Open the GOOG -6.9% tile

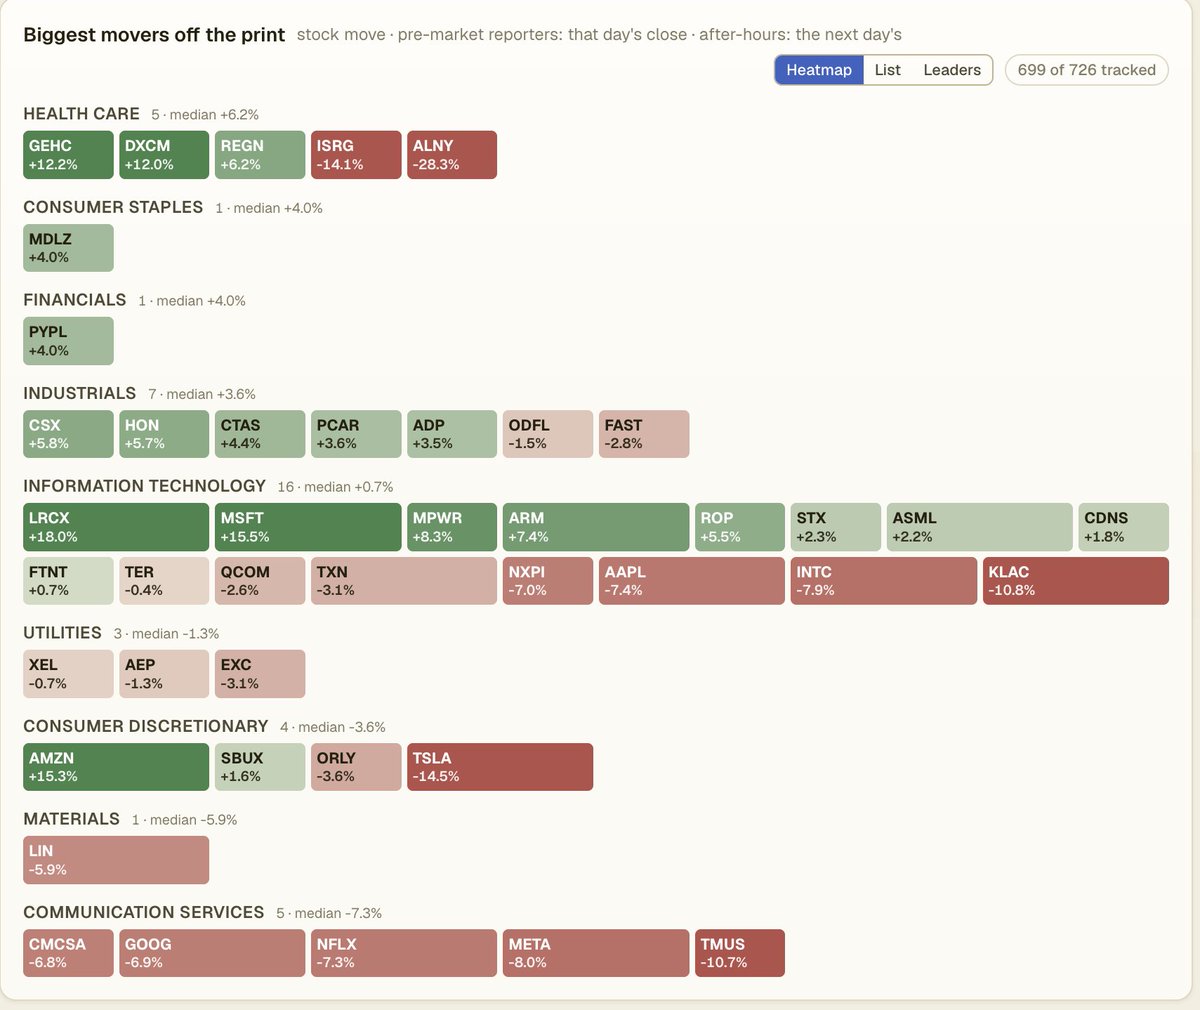212,953
